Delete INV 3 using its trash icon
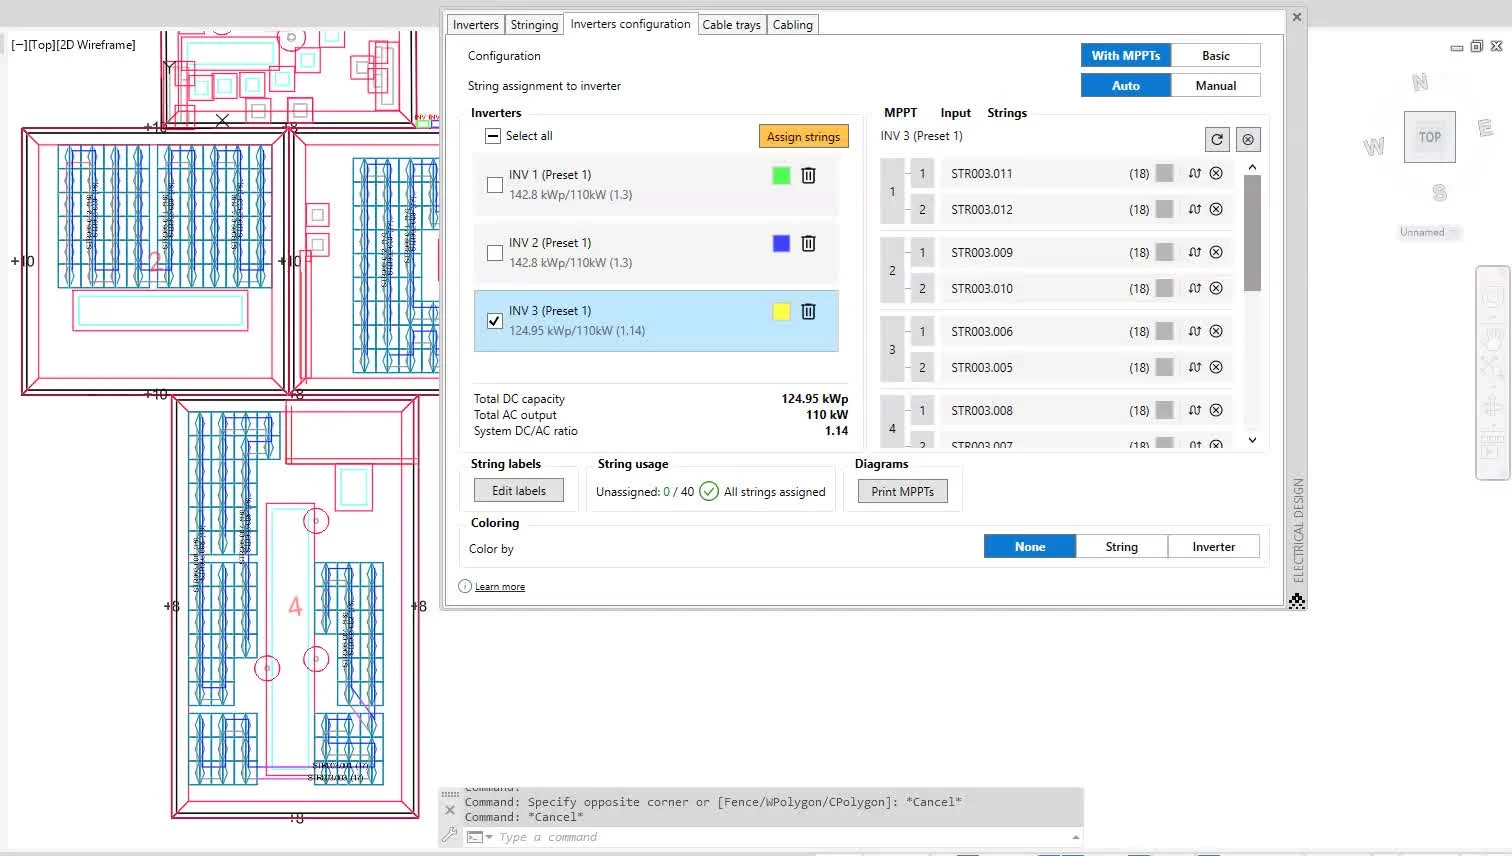This screenshot has height=856, width=1512. click(x=808, y=311)
